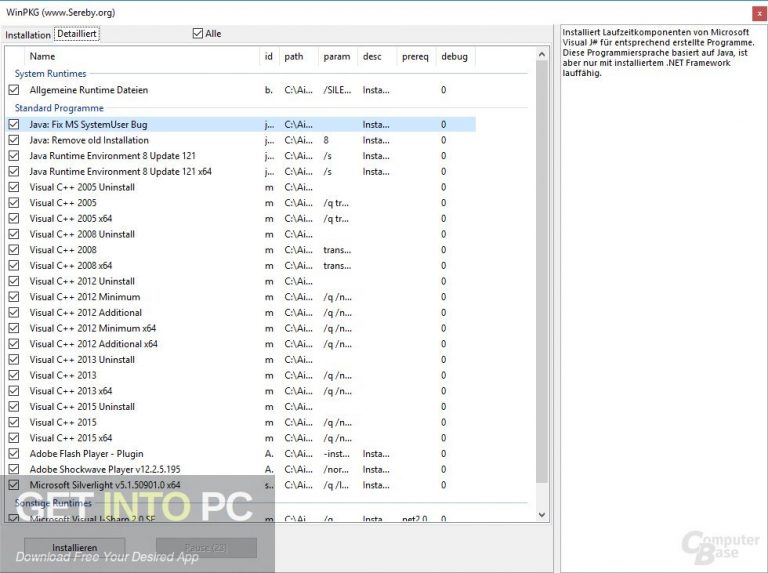The height and width of the screenshot is (573, 768).
Task: Click the desc column header
Action: [377, 56]
